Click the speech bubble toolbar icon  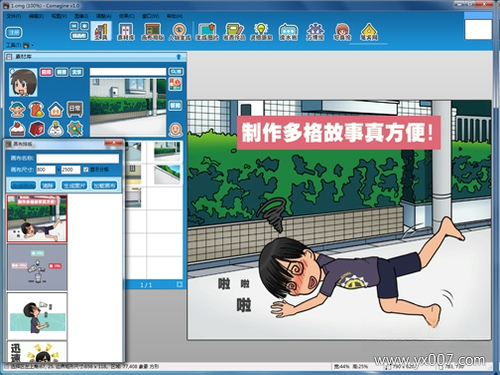click(288, 31)
